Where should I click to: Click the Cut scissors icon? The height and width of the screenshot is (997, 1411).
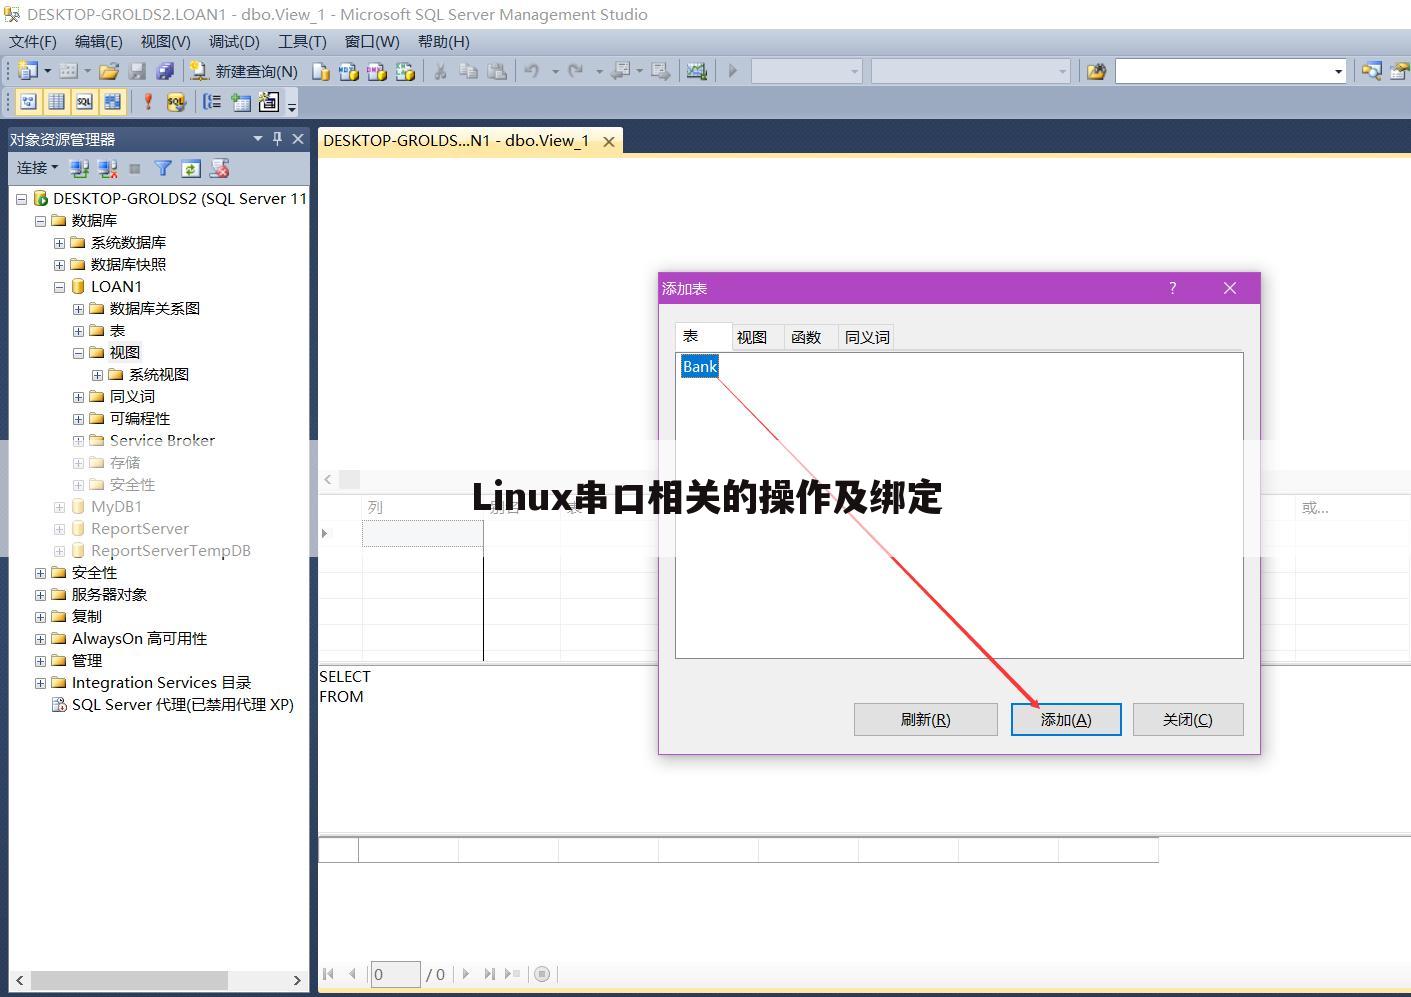pos(439,71)
